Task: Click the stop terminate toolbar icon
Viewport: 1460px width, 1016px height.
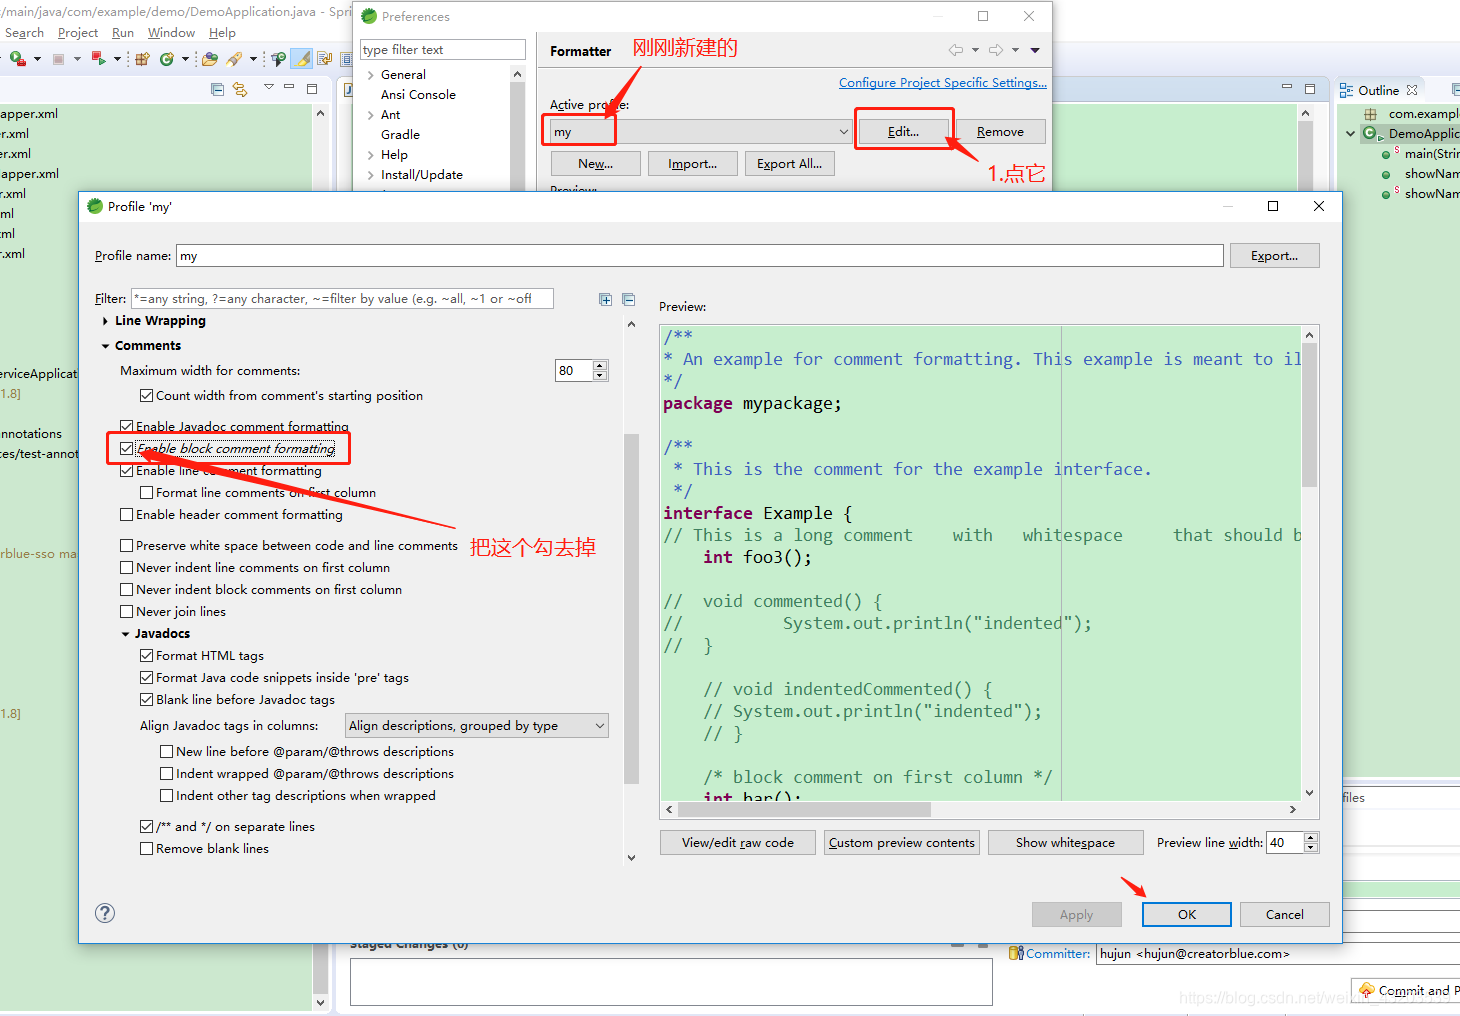Action: 58,59
